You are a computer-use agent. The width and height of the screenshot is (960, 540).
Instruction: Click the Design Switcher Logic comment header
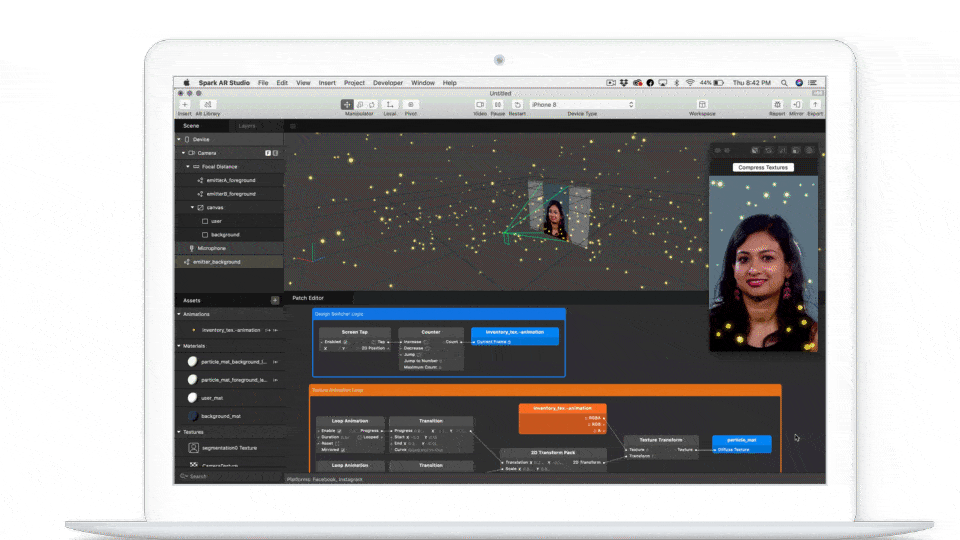coord(439,314)
